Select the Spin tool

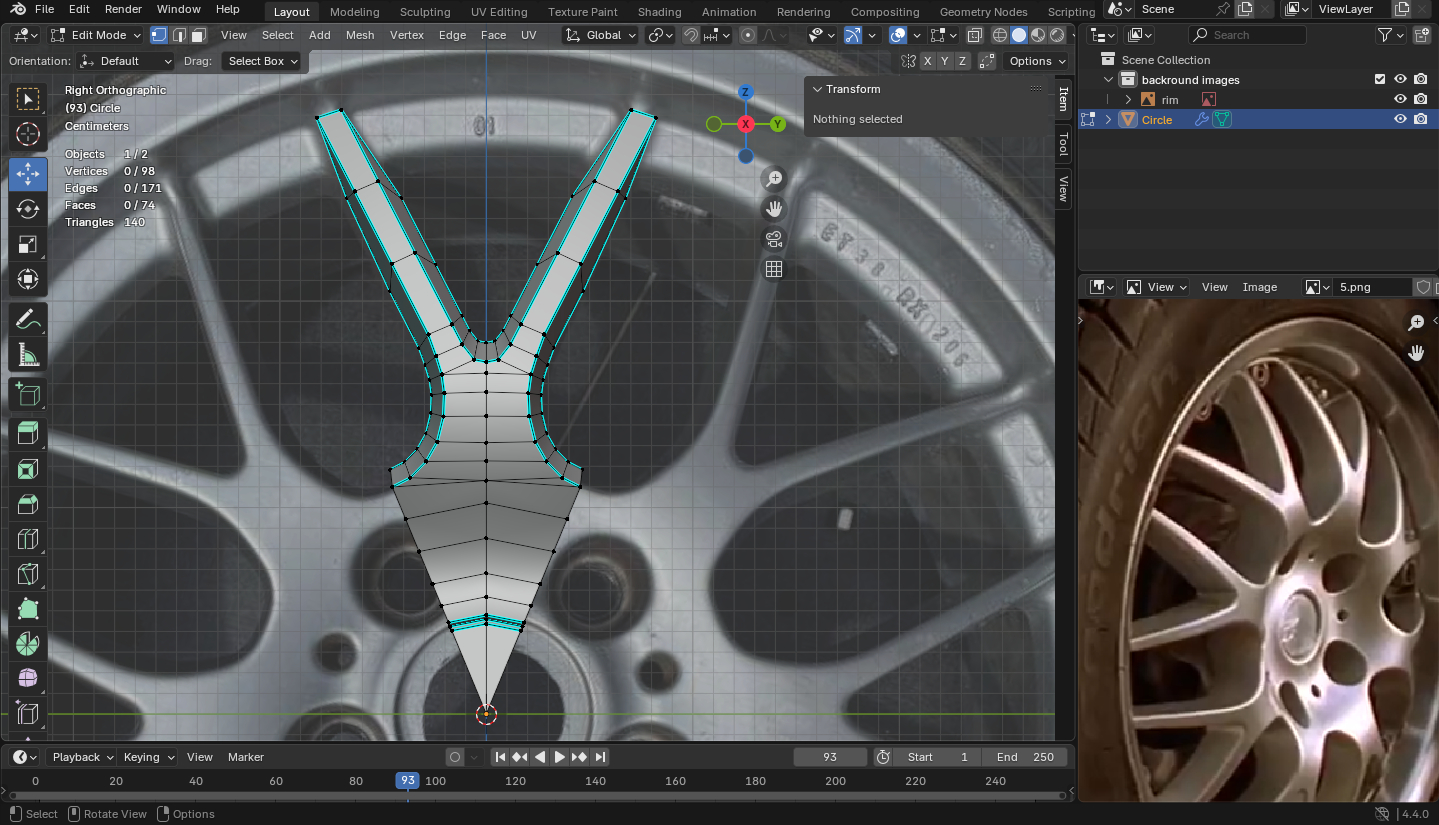[x=28, y=644]
